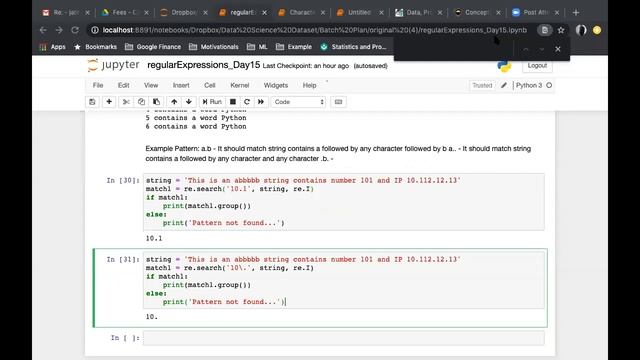This screenshot has height=360, width=640.
Task: Open a new browser tab
Action: [x=576, y=13]
